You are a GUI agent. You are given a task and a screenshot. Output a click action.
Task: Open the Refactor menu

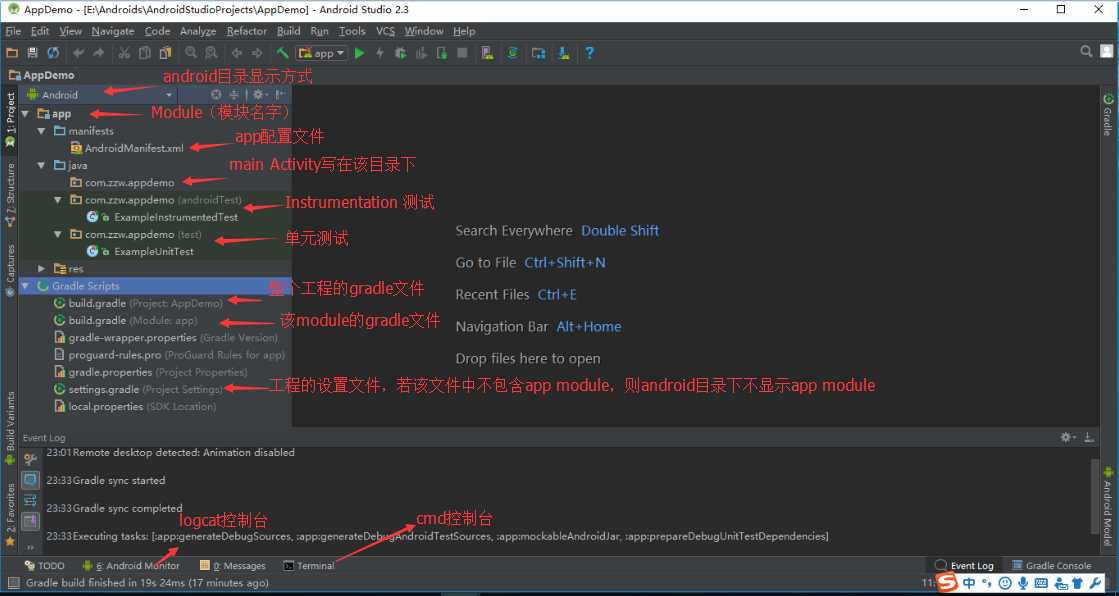[x=247, y=31]
